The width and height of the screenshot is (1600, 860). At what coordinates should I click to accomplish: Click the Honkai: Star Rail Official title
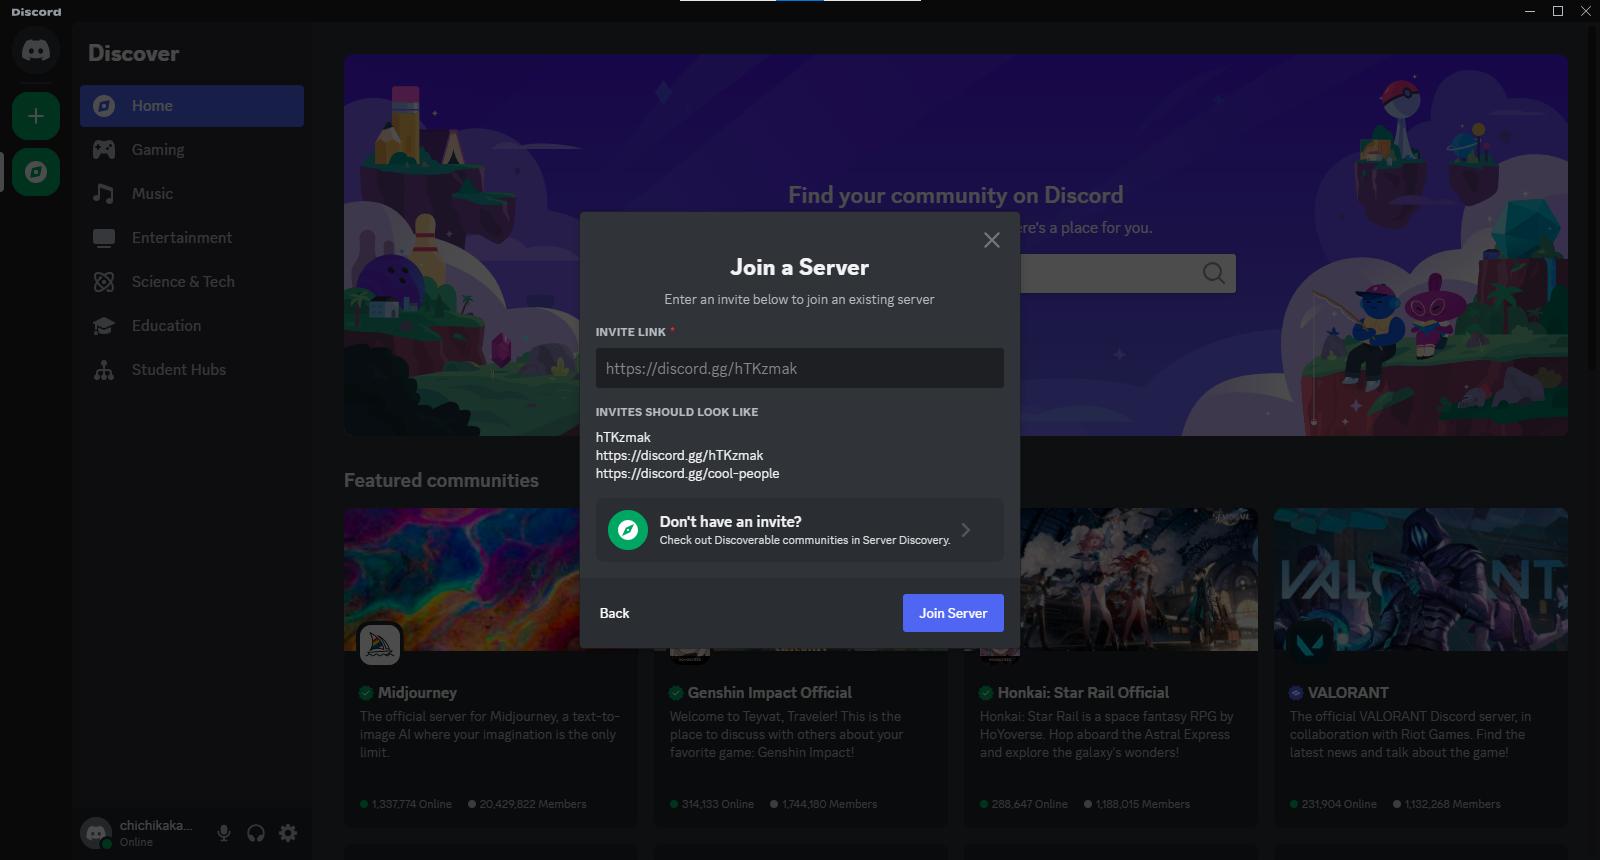(1083, 693)
